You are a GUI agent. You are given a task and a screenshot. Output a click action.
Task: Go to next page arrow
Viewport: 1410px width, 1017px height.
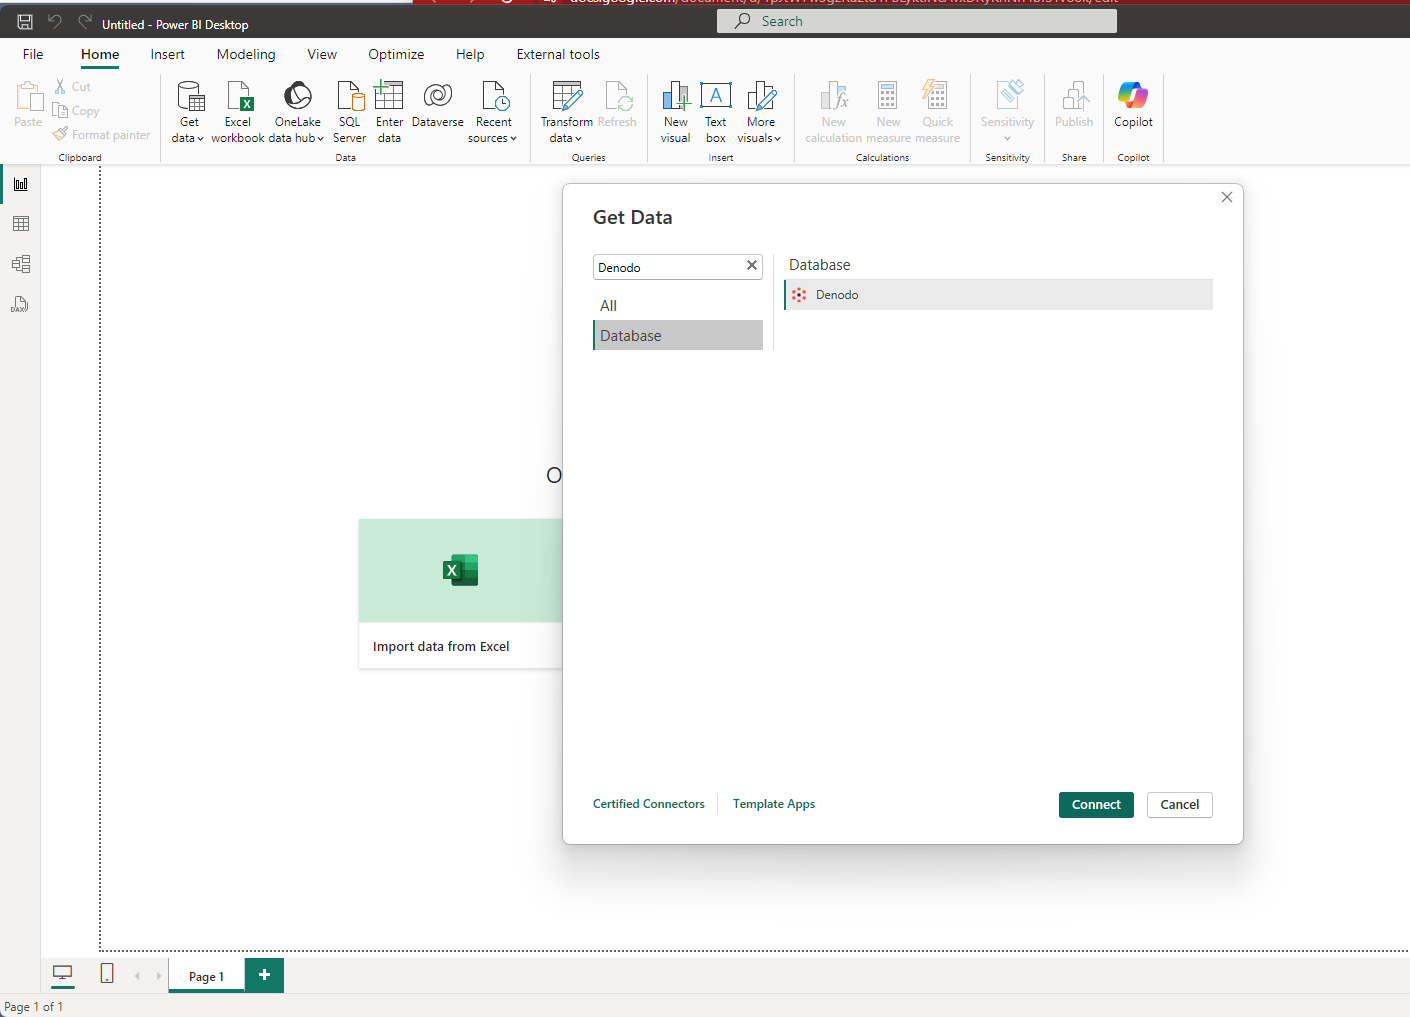158,976
